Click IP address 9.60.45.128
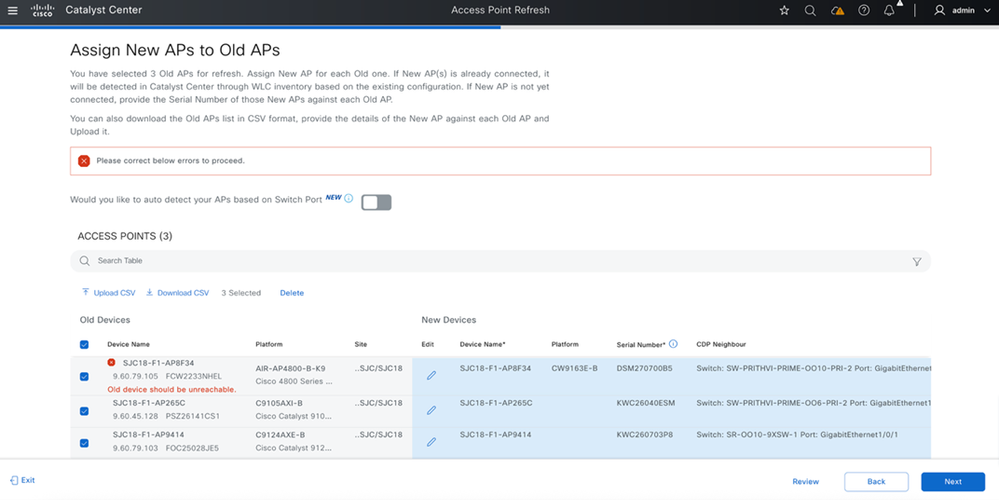The width and height of the screenshot is (999, 500). [135, 416]
